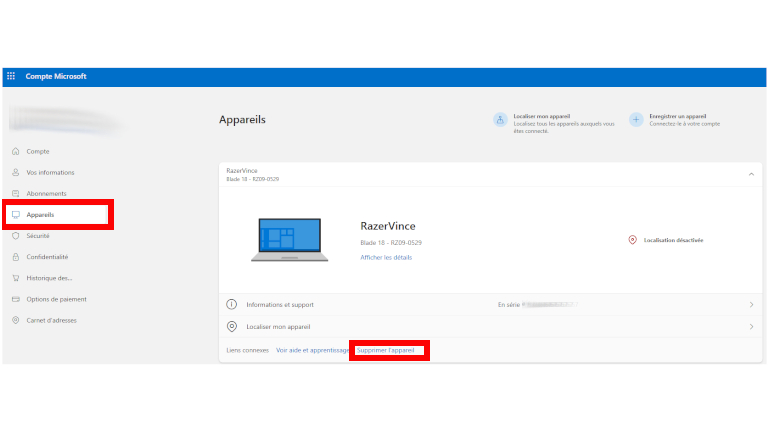
Task: Click Supprimer l'appareil link
Action: click(385, 350)
